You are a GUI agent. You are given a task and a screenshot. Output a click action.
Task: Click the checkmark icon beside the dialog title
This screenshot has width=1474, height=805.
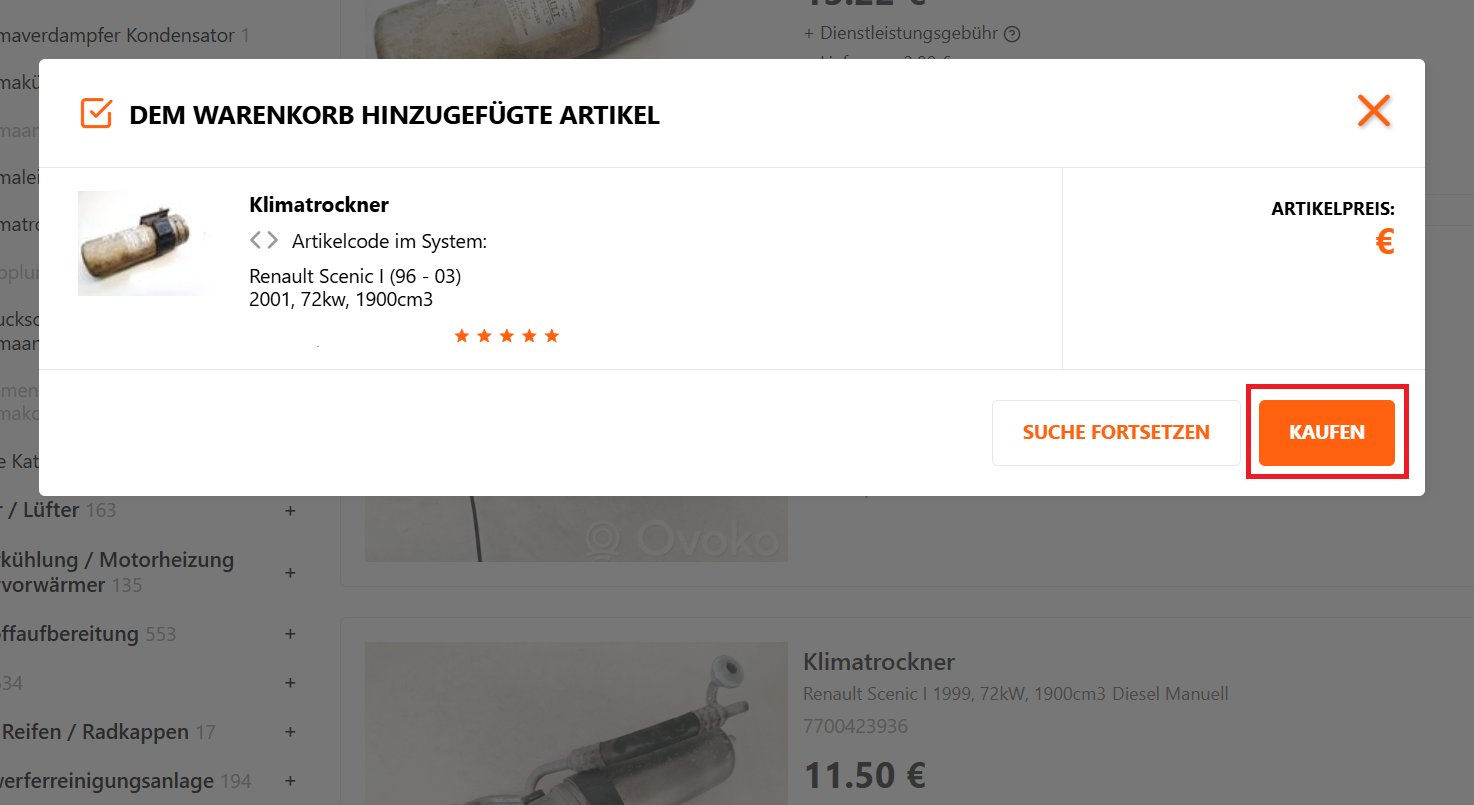pyautogui.click(x=96, y=114)
